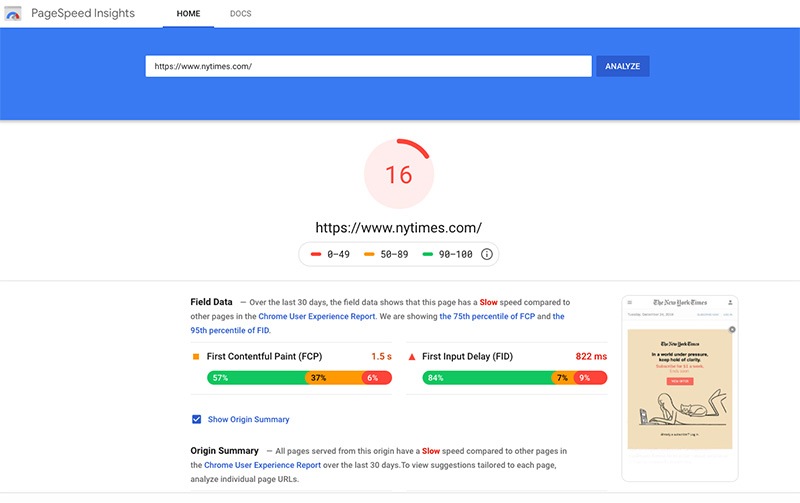The width and height of the screenshot is (800, 503).
Task: Click the First Contentful Paint (FCP) label
Action: (264, 357)
